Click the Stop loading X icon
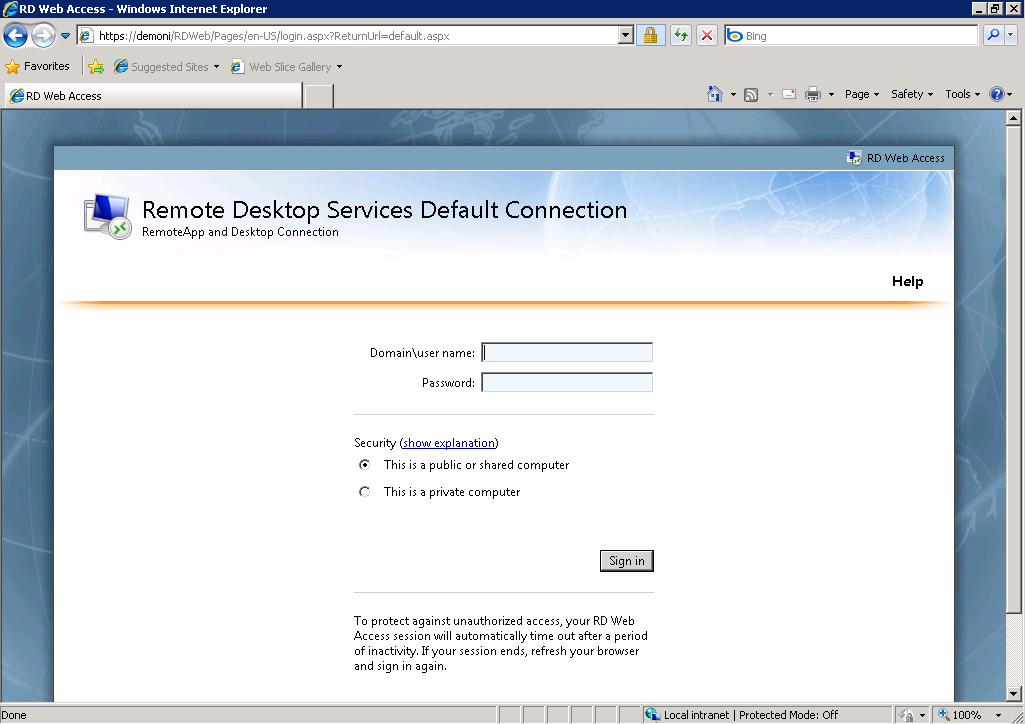 [707, 35]
